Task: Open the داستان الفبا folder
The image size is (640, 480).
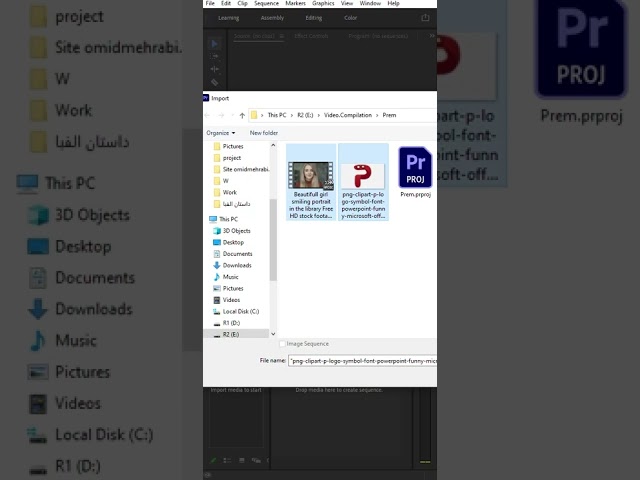Action: click(232, 204)
